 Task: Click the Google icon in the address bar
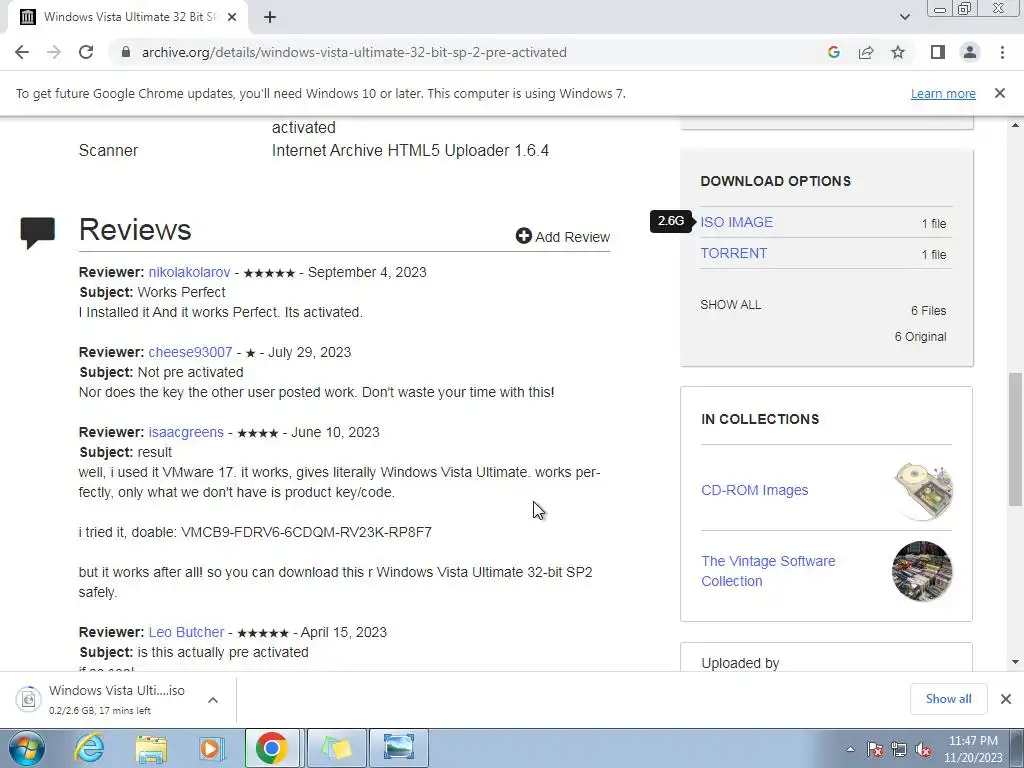pyautogui.click(x=833, y=52)
